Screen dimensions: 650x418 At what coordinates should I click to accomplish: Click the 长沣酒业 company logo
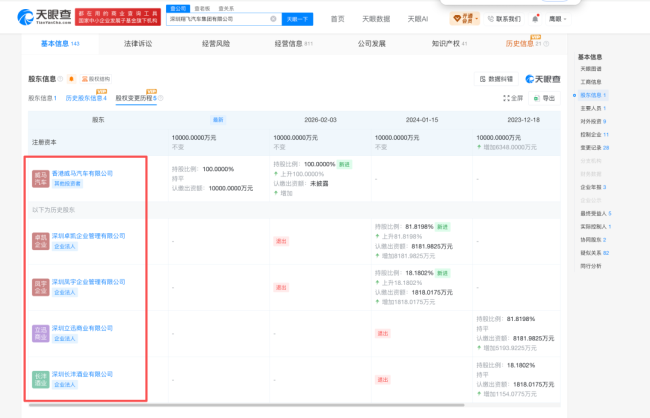pyautogui.click(x=41, y=379)
